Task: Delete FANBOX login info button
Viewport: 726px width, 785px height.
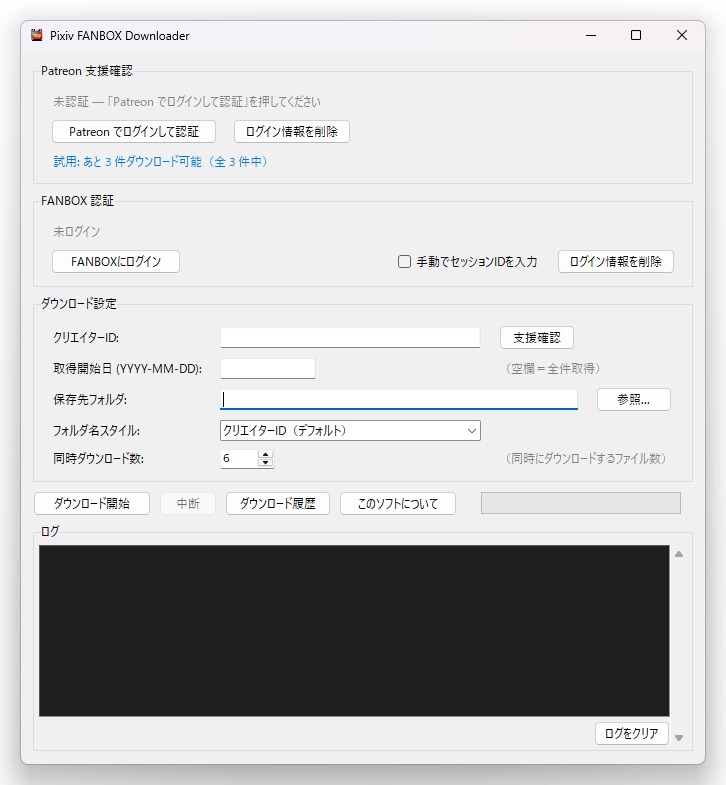Action: [615, 261]
